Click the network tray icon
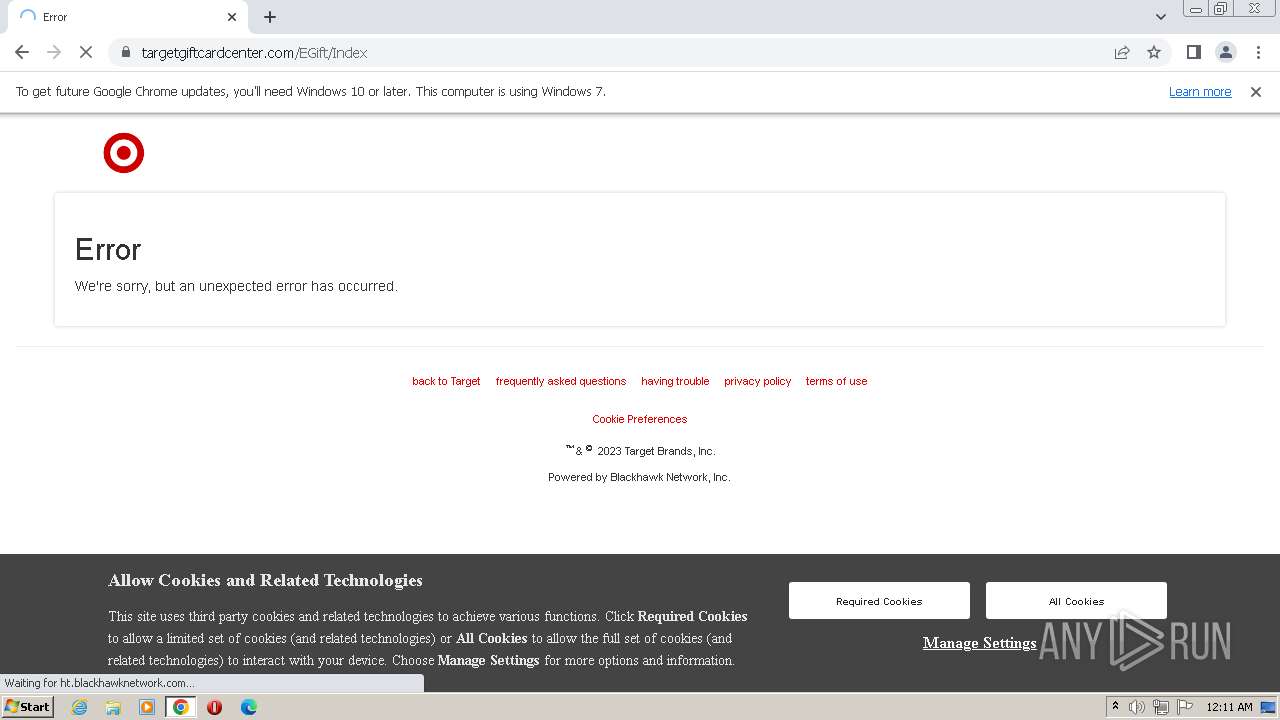1280x720 pixels. tap(1160, 707)
